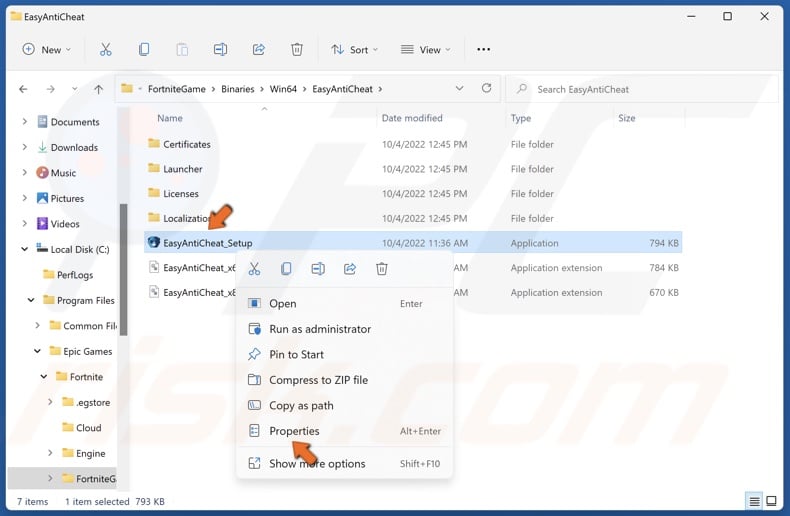Open the New dropdown button
This screenshot has height=516, width=790.
coord(46,49)
